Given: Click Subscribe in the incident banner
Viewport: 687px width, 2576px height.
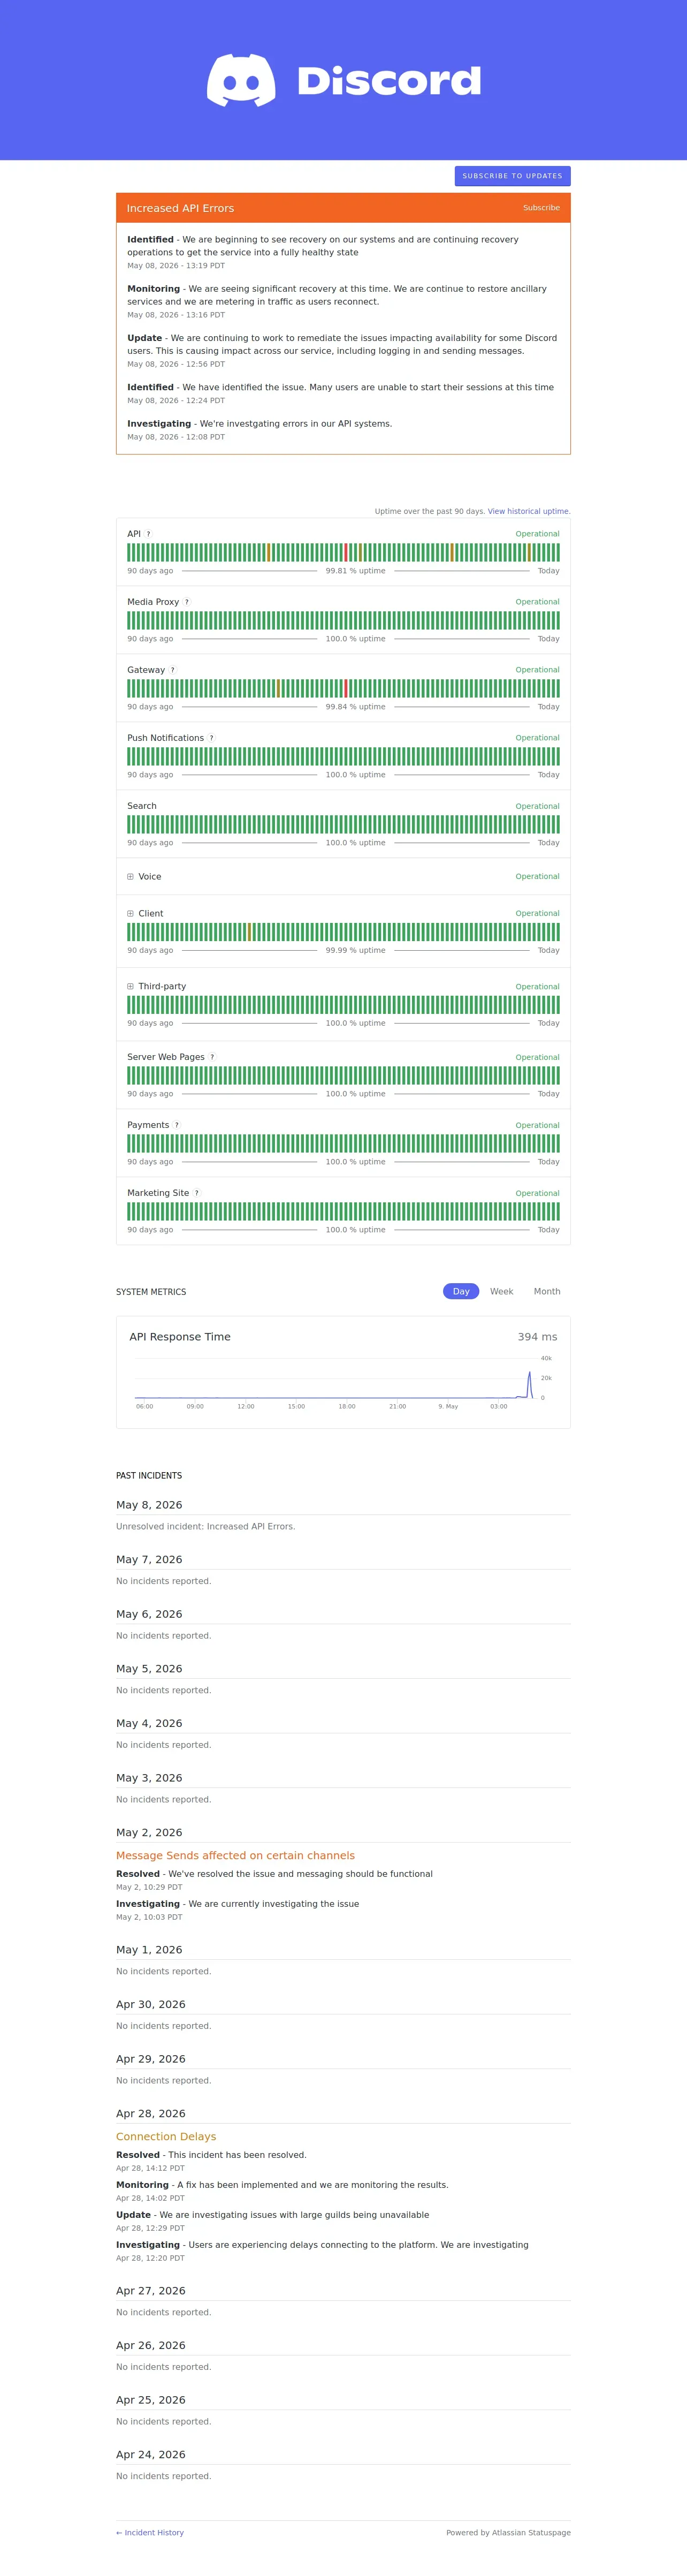Looking at the screenshot, I should 541,208.
